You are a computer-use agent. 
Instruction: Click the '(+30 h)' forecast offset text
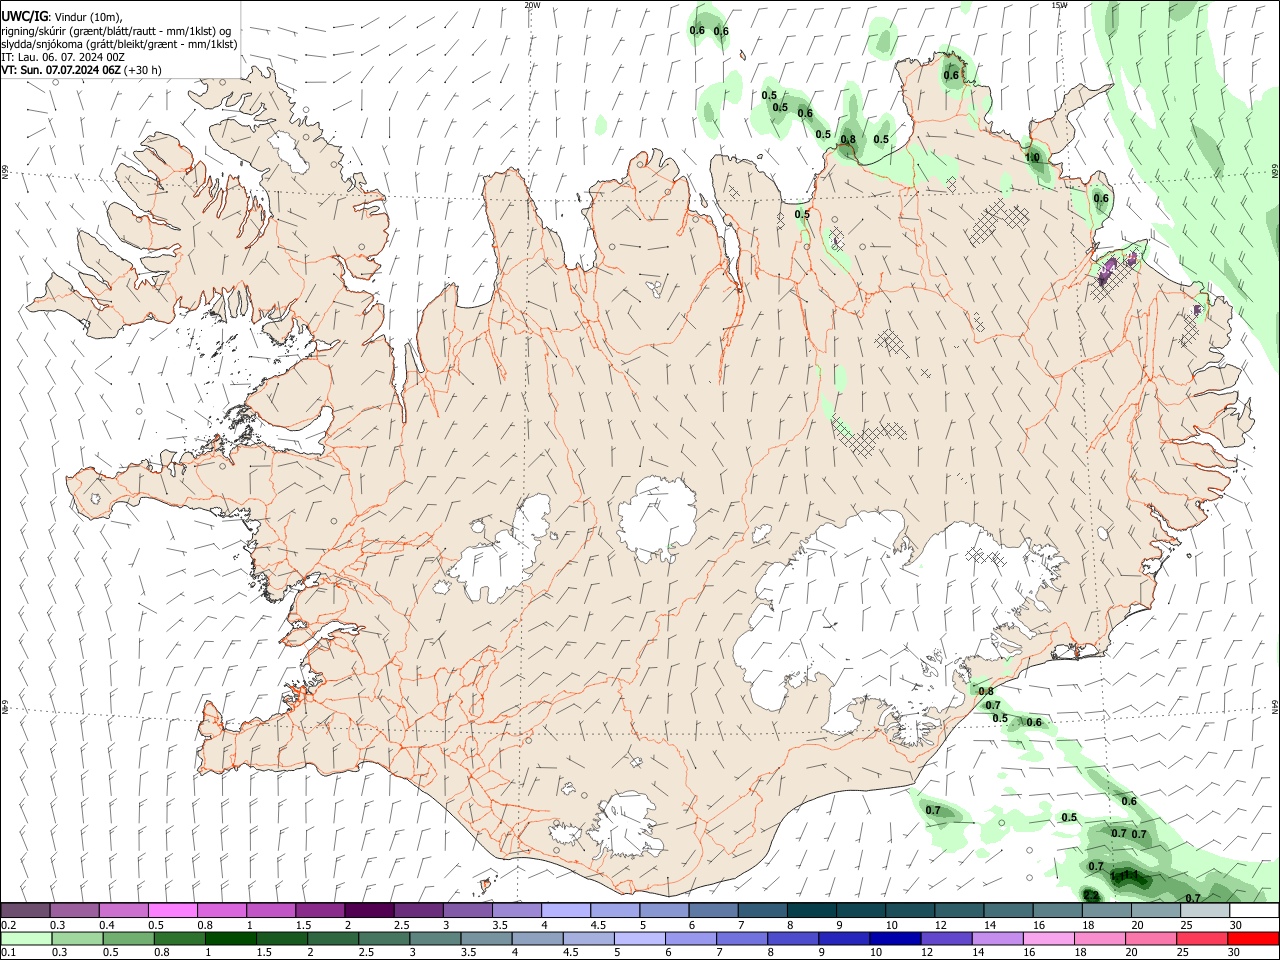[x=144, y=70]
